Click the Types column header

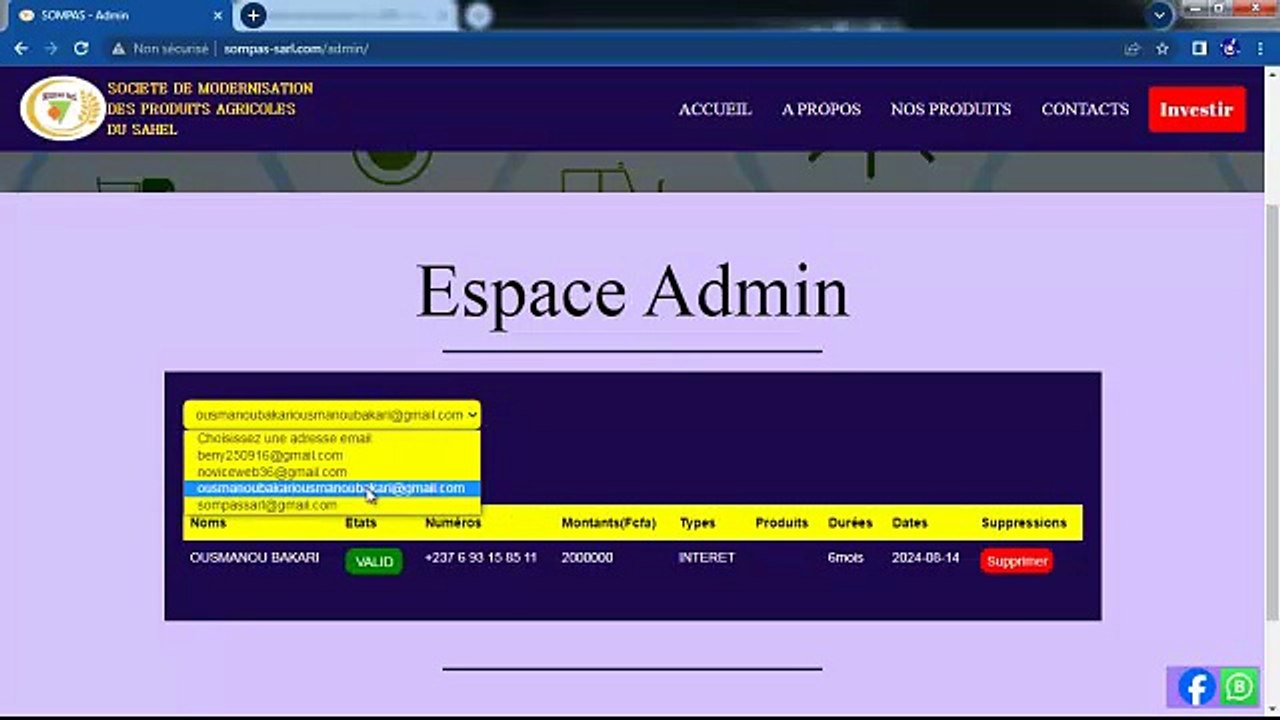click(x=698, y=523)
